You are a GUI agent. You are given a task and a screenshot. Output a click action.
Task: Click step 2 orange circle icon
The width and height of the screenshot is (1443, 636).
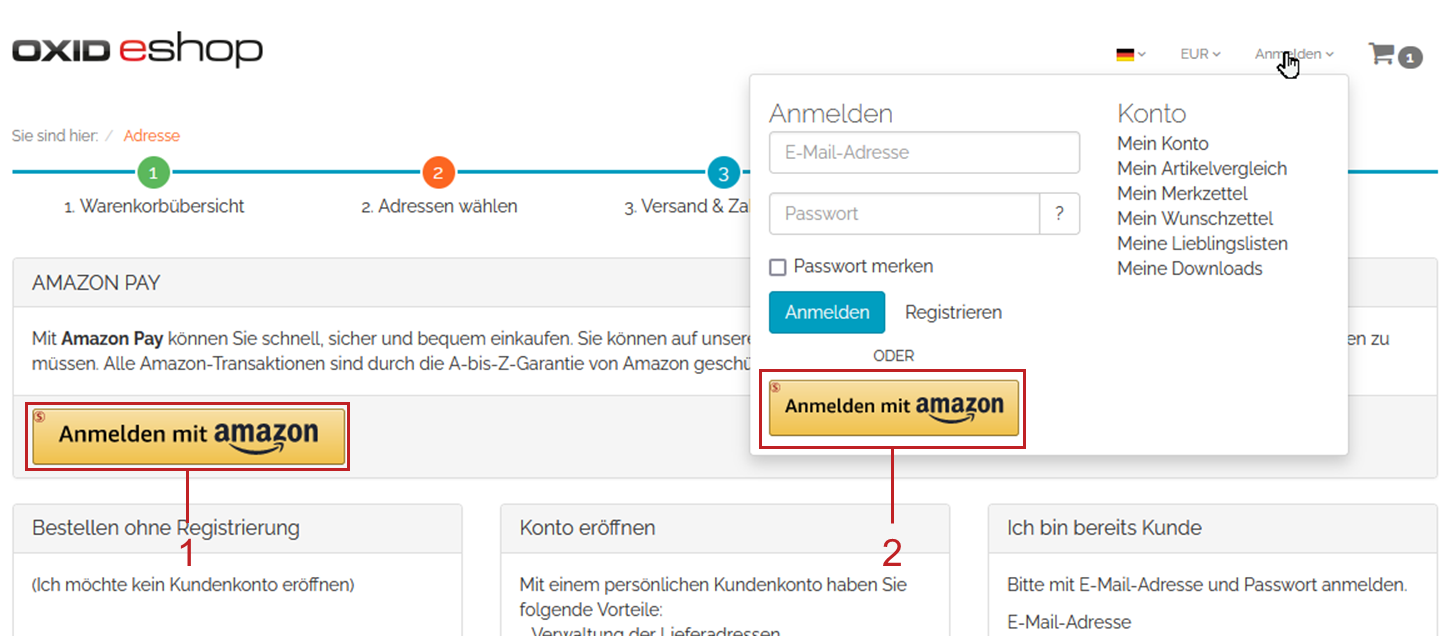[x=438, y=173]
